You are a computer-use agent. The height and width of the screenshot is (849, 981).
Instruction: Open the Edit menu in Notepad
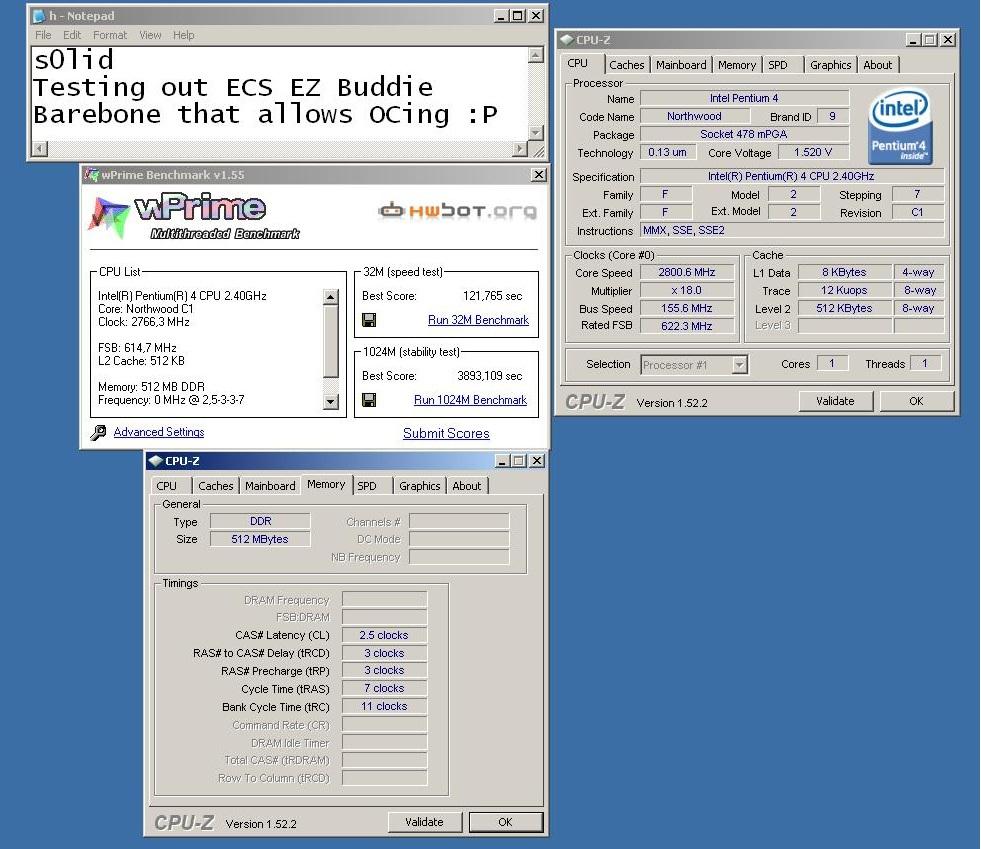72,35
